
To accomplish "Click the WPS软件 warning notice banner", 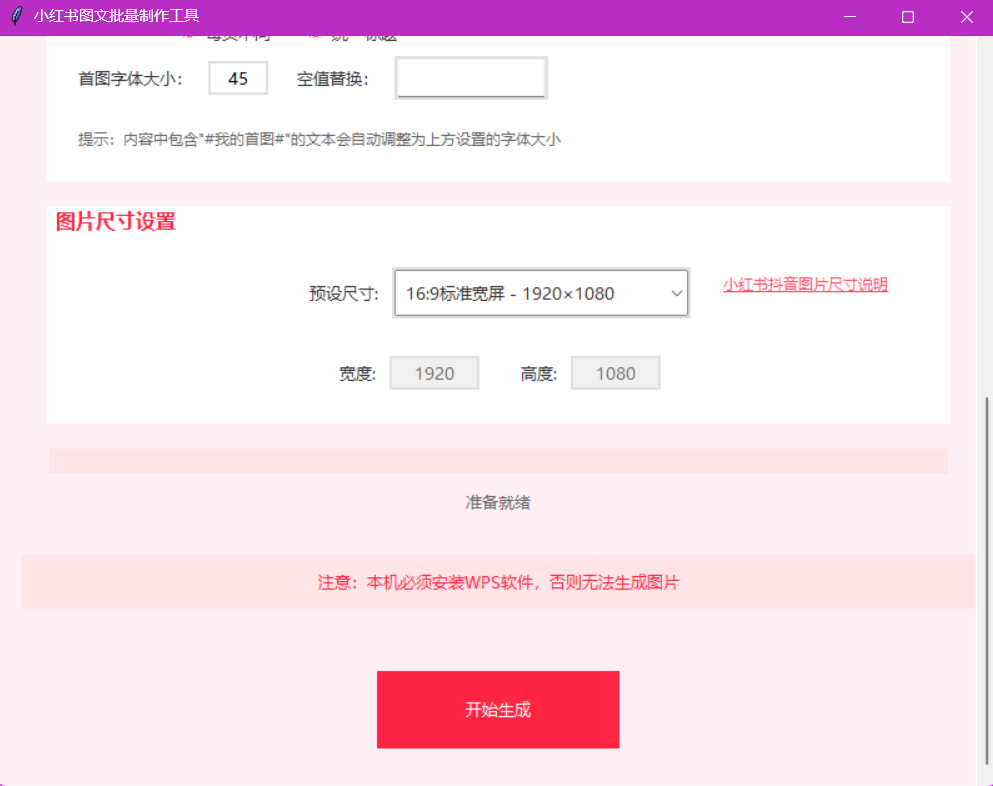I will [498, 582].
